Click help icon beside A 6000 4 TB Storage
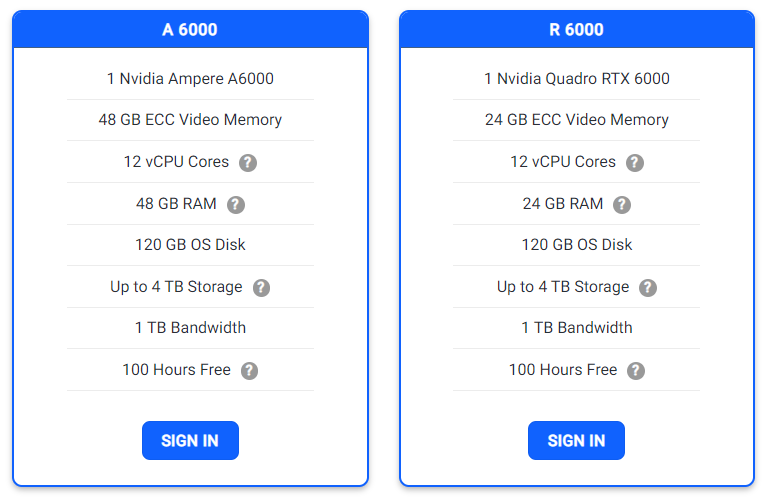This screenshot has height=498, width=764. click(x=261, y=288)
